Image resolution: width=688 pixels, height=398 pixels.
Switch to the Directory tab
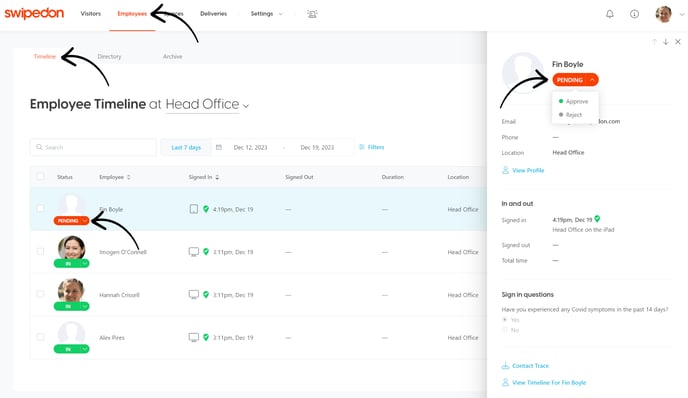pos(109,57)
